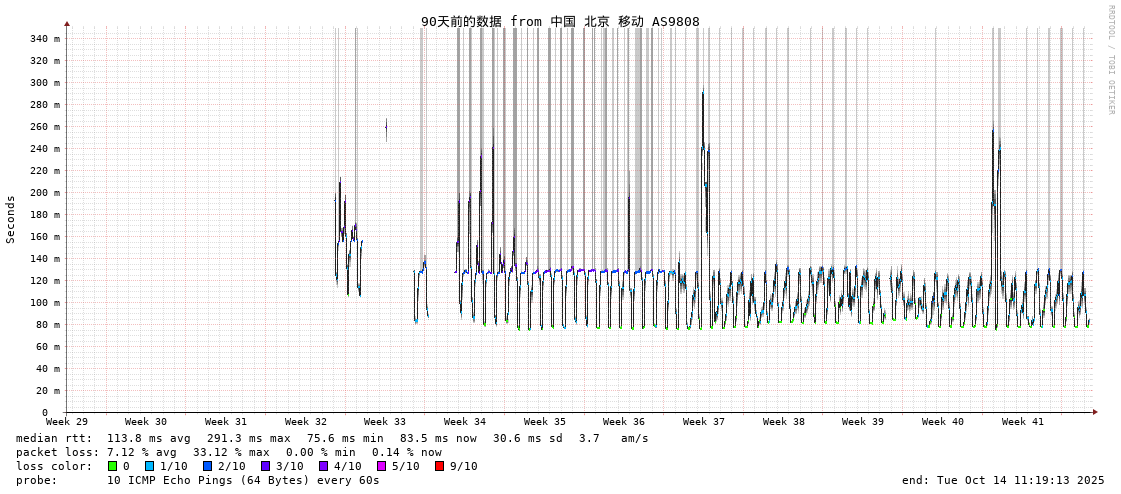Click the graph title mentioning AS9808
This screenshot has height=494, width=1121.
click(x=560, y=21)
